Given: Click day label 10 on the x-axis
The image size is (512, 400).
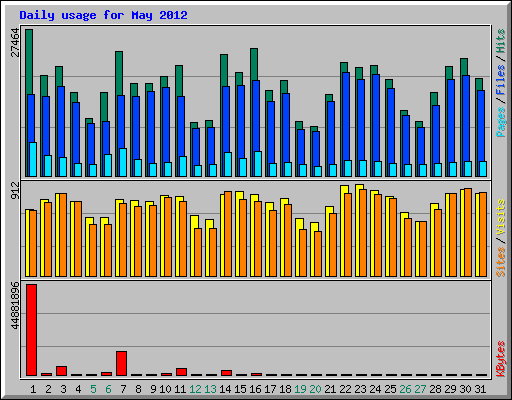Looking at the screenshot, I should 165,389.
